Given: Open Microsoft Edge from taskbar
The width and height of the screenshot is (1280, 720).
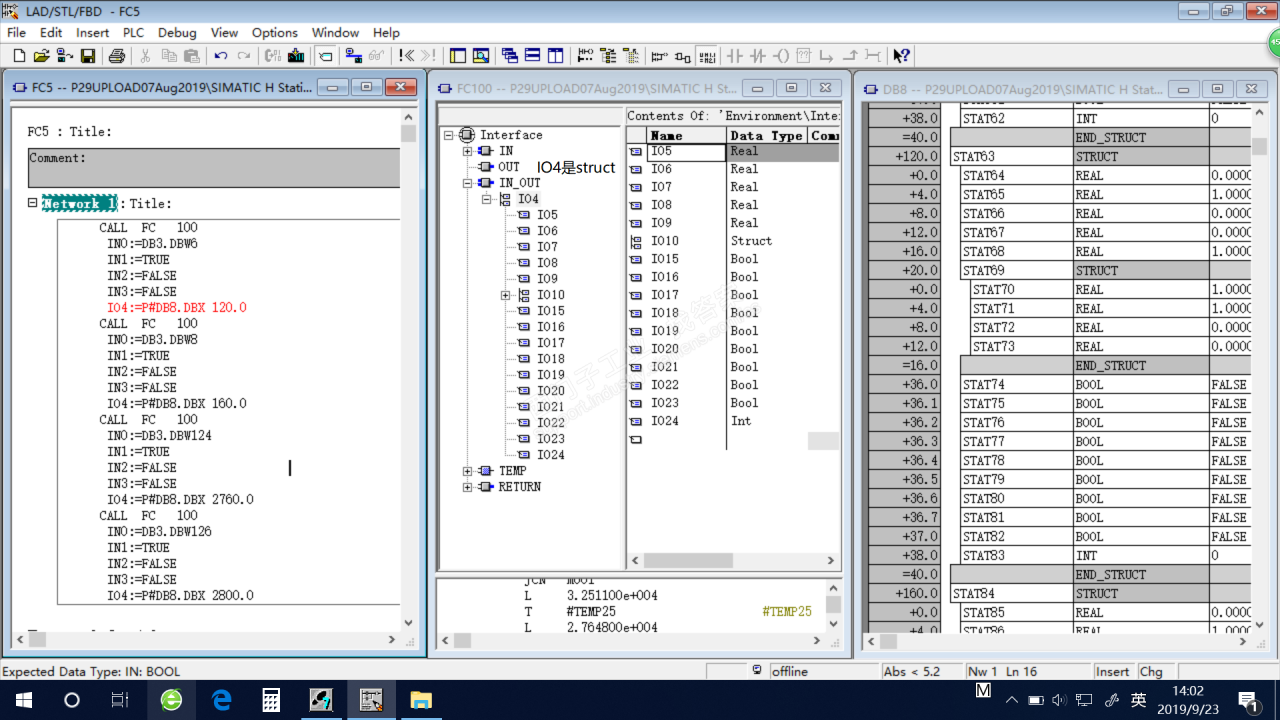Looking at the screenshot, I should [222, 700].
